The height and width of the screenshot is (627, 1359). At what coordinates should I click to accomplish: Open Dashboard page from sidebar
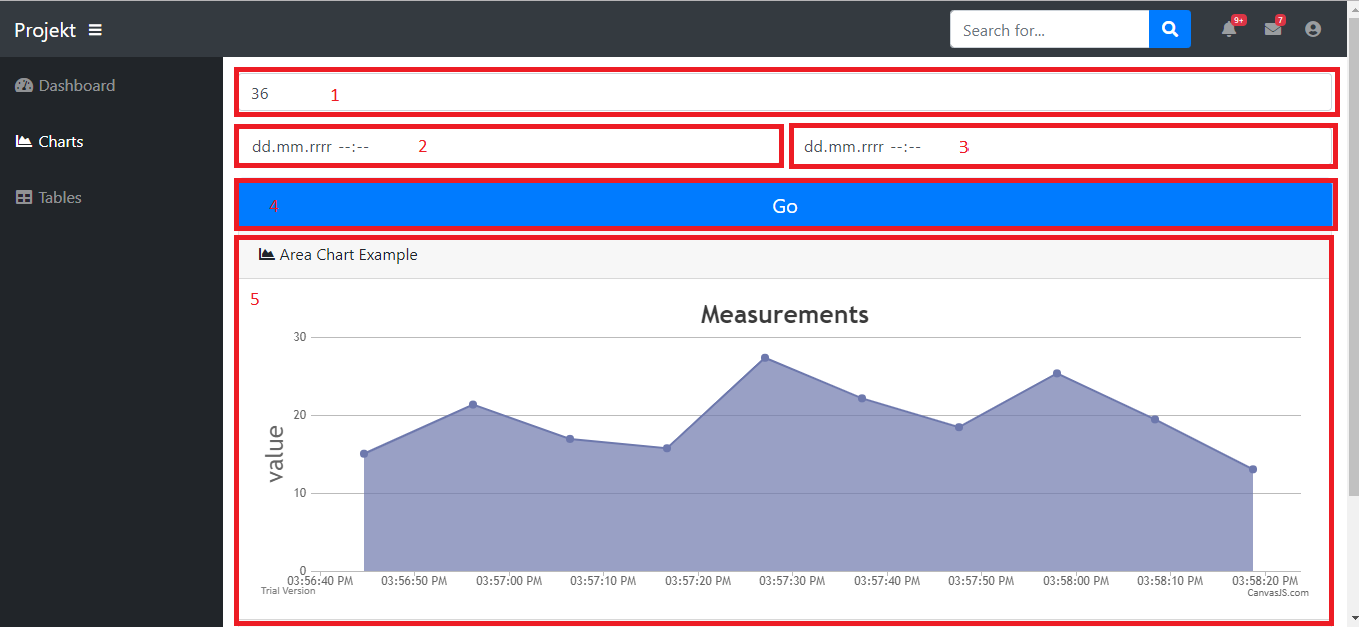(x=76, y=86)
